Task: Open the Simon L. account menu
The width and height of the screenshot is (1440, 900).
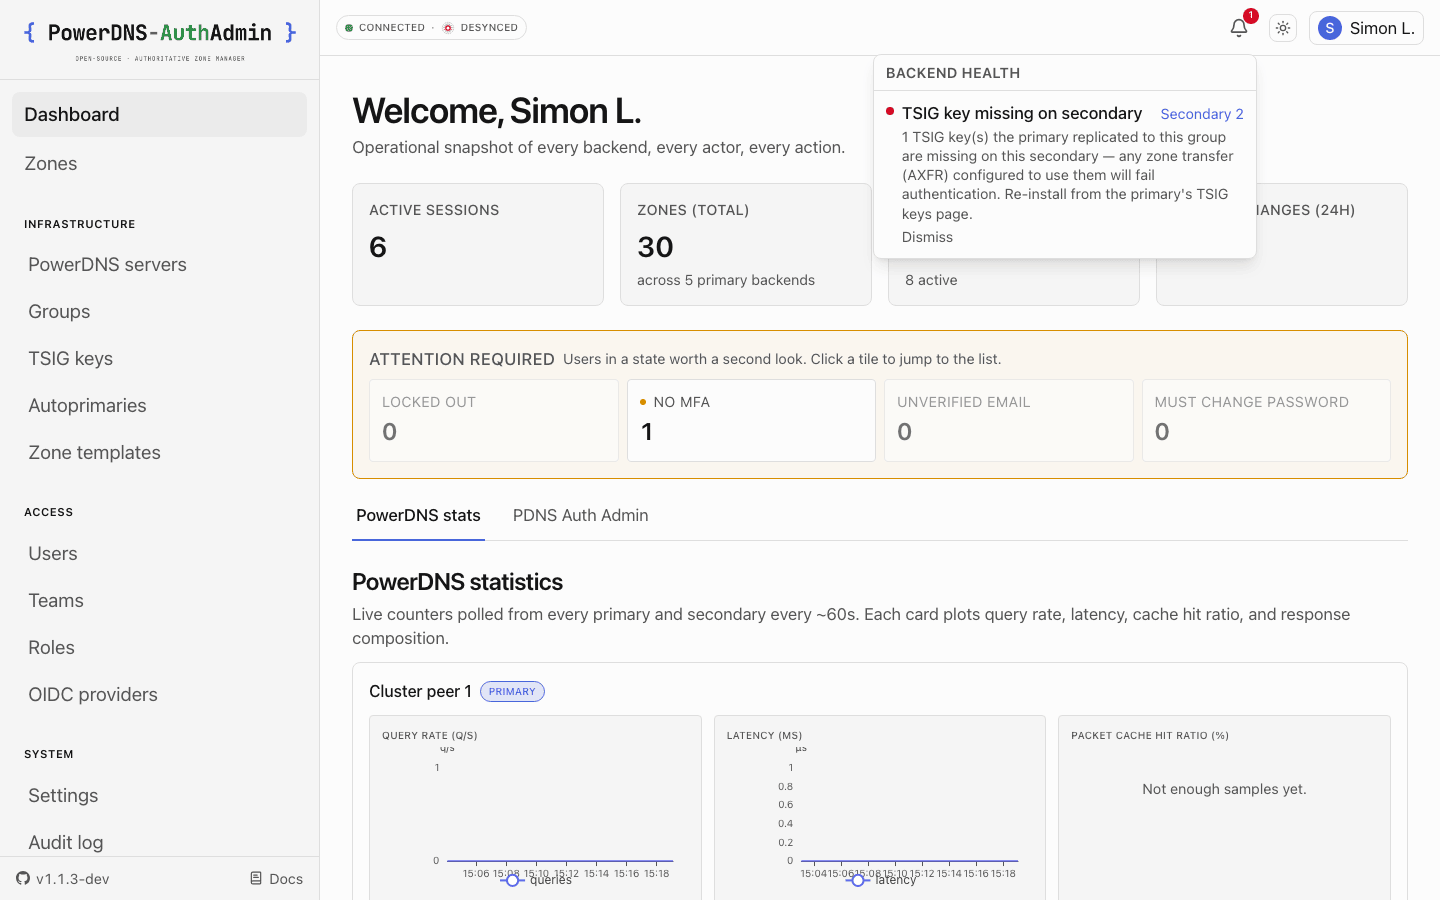Action: coord(1366,28)
